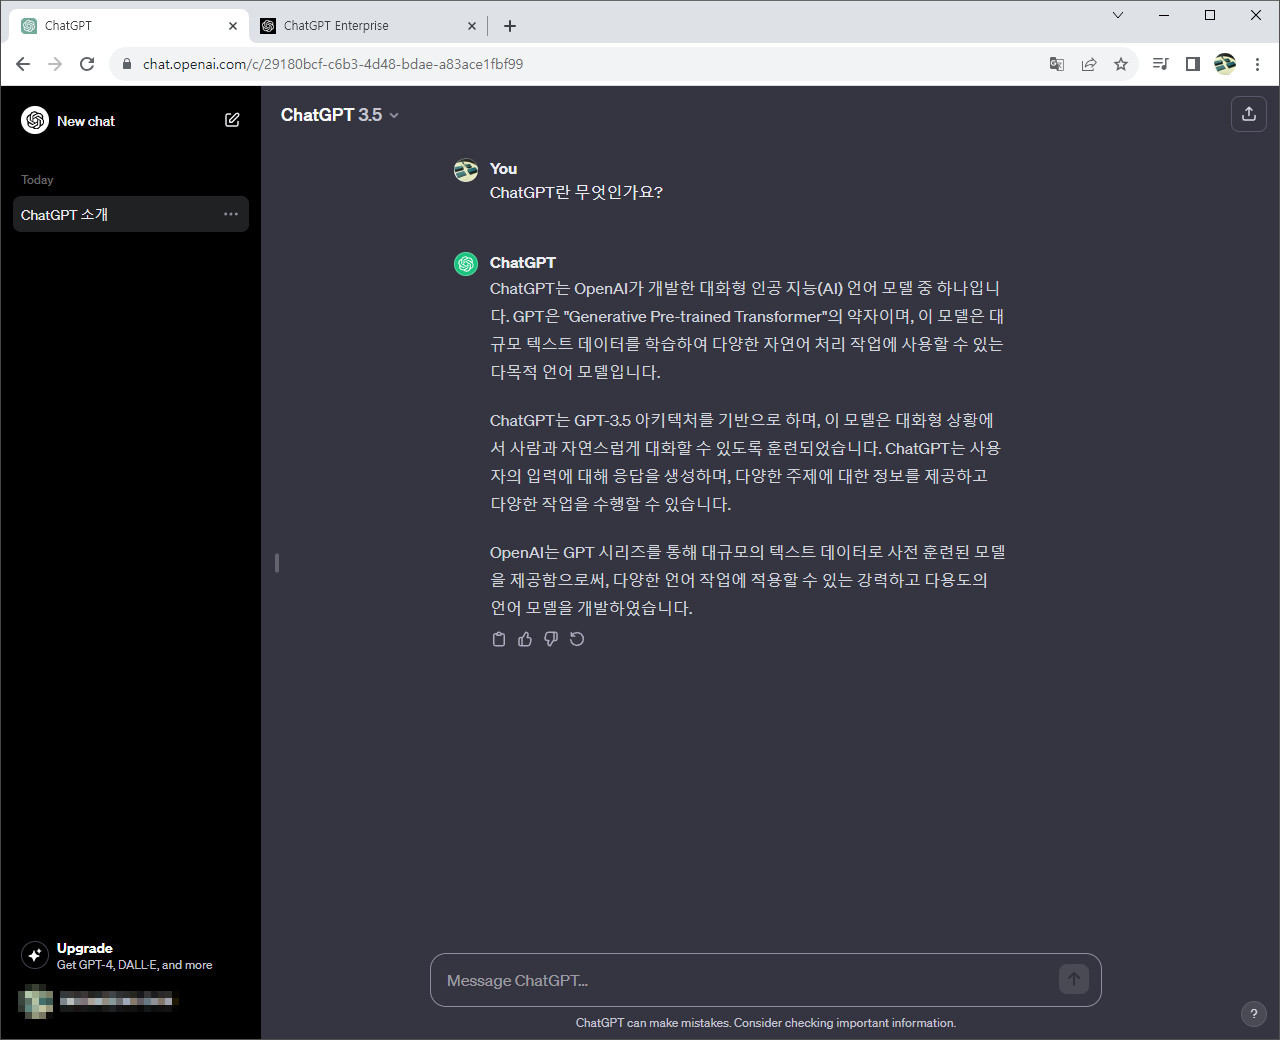Image resolution: width=1280 pixels, height=1040 pixels.
Task: Give the response a thumbs up
Action: [x=525, y=639]
